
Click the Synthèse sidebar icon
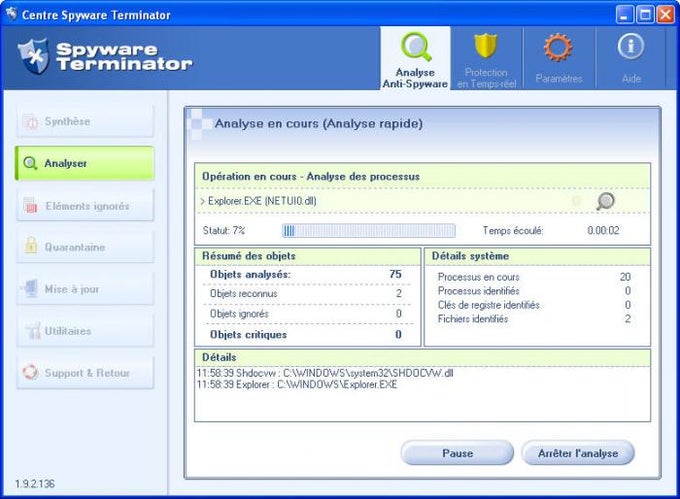tap(31, 122)
